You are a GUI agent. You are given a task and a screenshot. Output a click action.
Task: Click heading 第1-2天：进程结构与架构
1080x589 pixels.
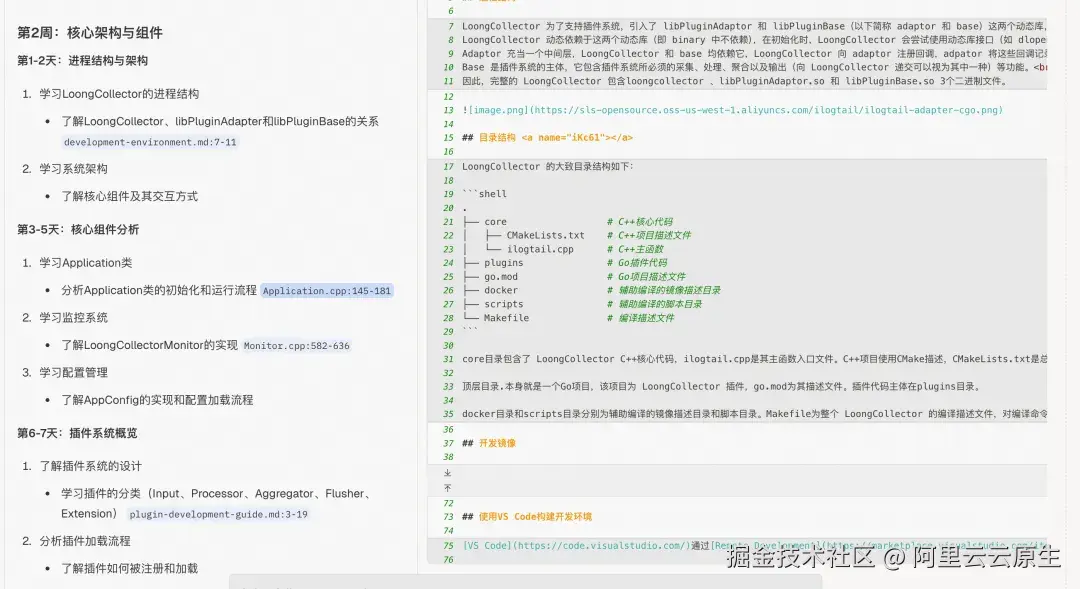click(x=83, y=61)
